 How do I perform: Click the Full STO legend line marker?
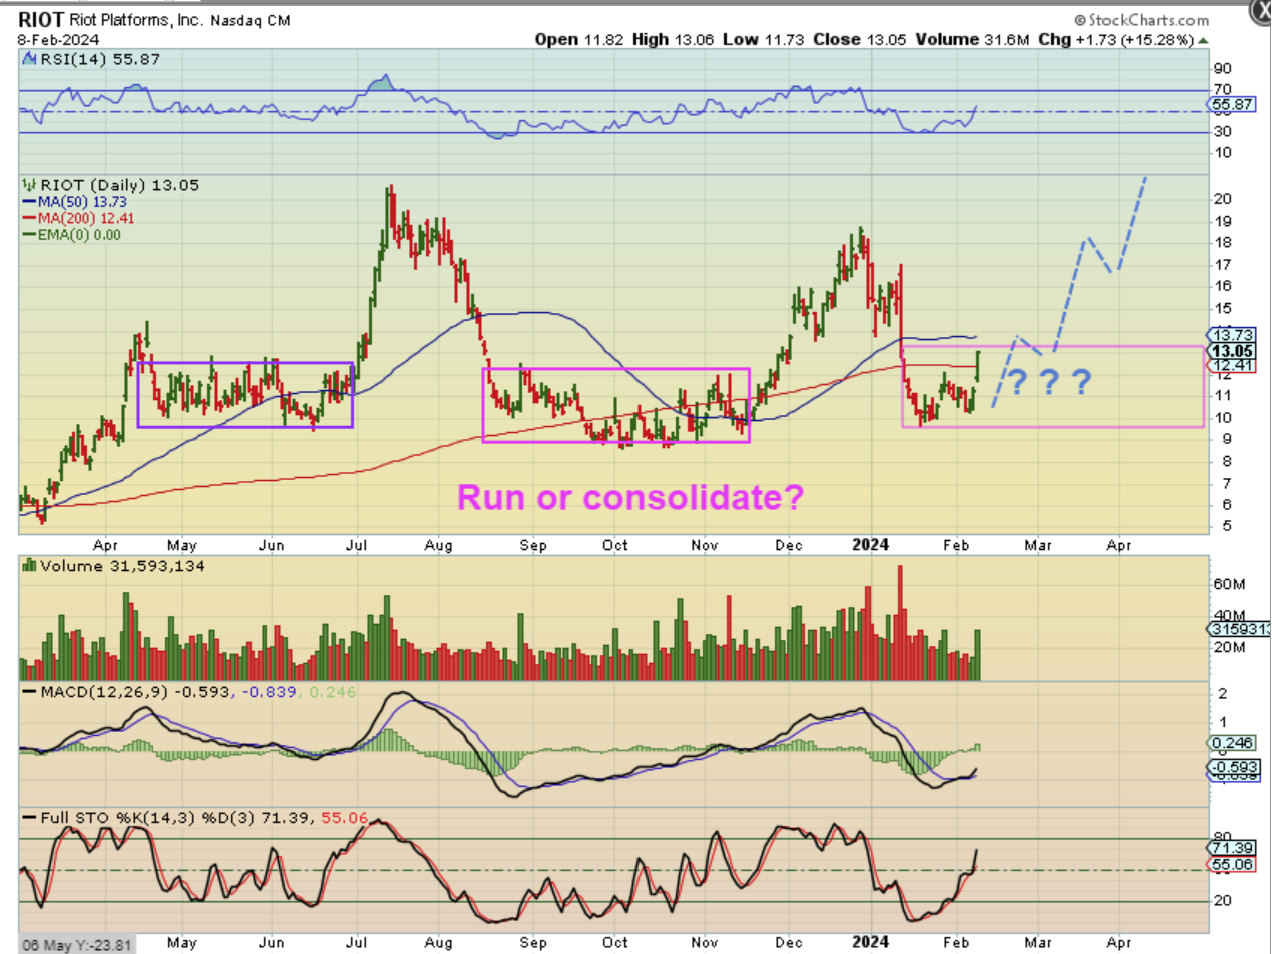tap(29, 818)
